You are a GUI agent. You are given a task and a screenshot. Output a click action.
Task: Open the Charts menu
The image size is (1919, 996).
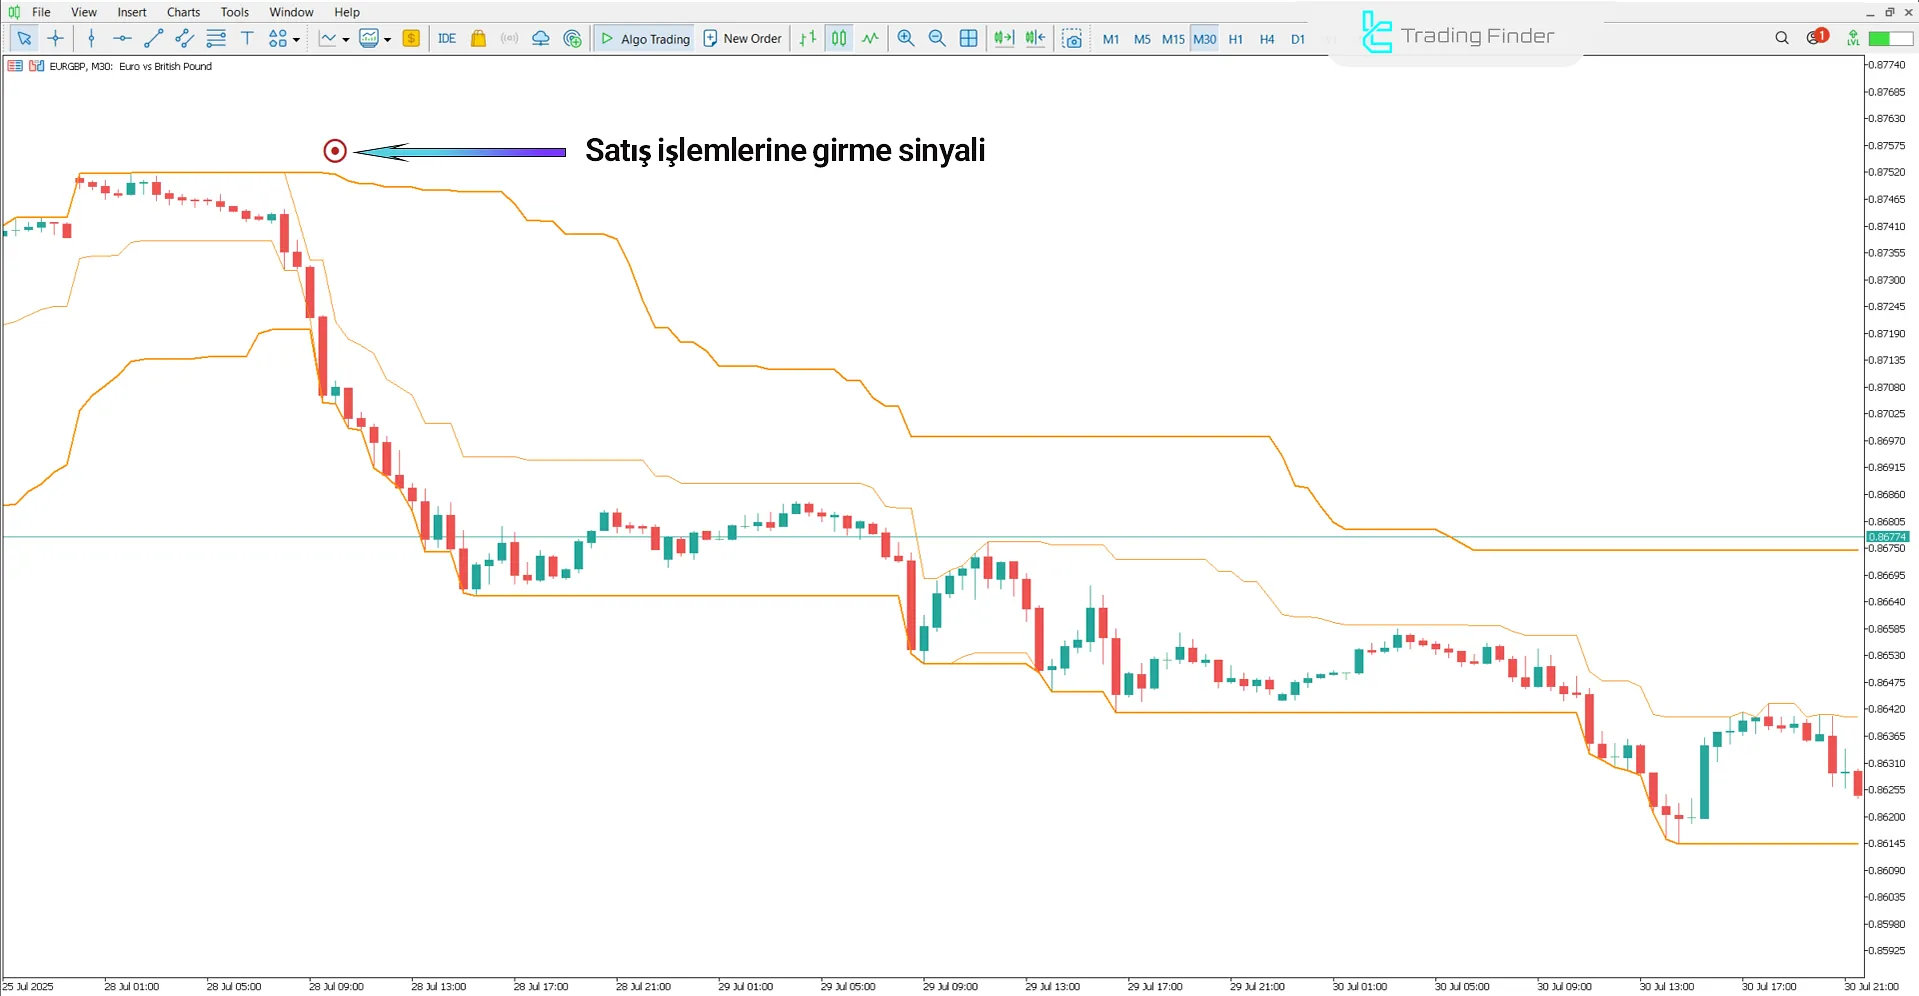(x=183, y=12)
